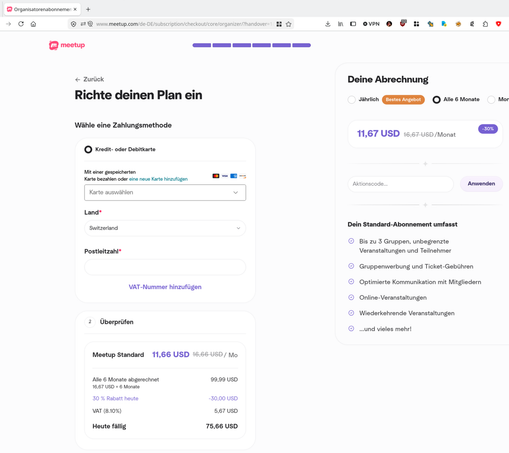The image size is (509, 453).
Task: Click checkmark icon beside Wiederkehrende Veranstaltungen
Action: [x=351, y=313]
